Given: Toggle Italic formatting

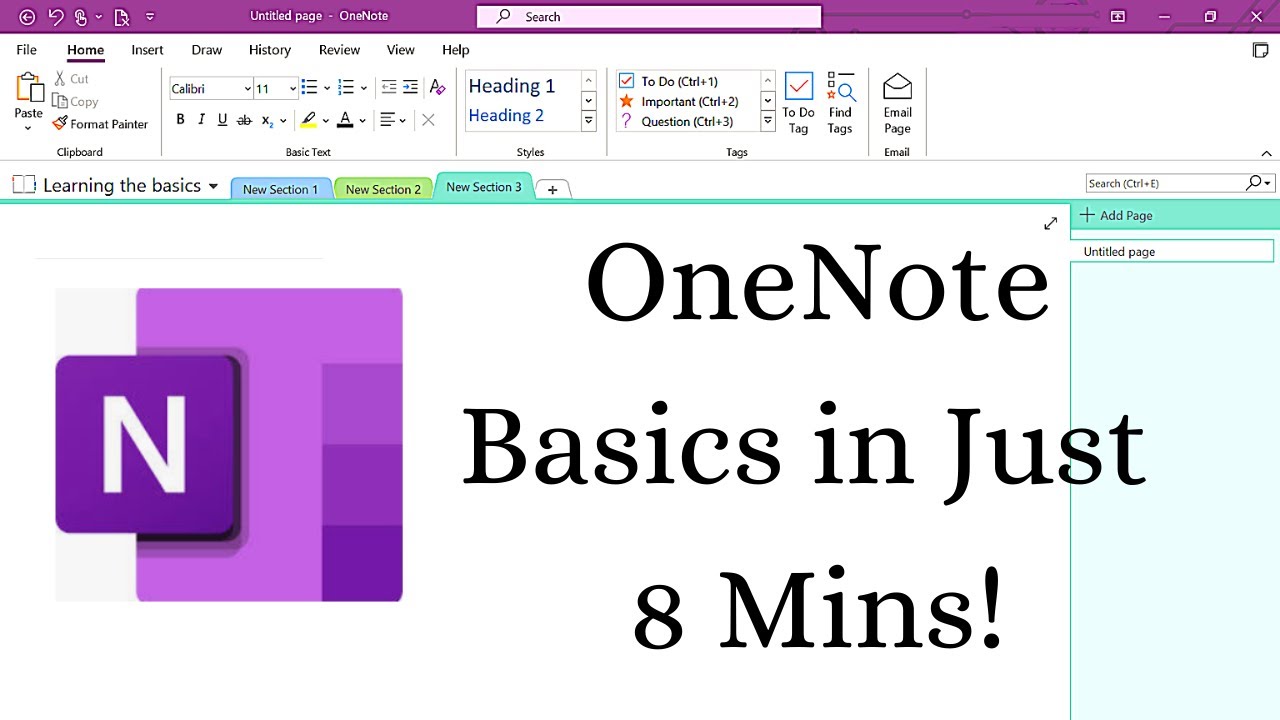Looking at the screenshot, I should (201, 120).
